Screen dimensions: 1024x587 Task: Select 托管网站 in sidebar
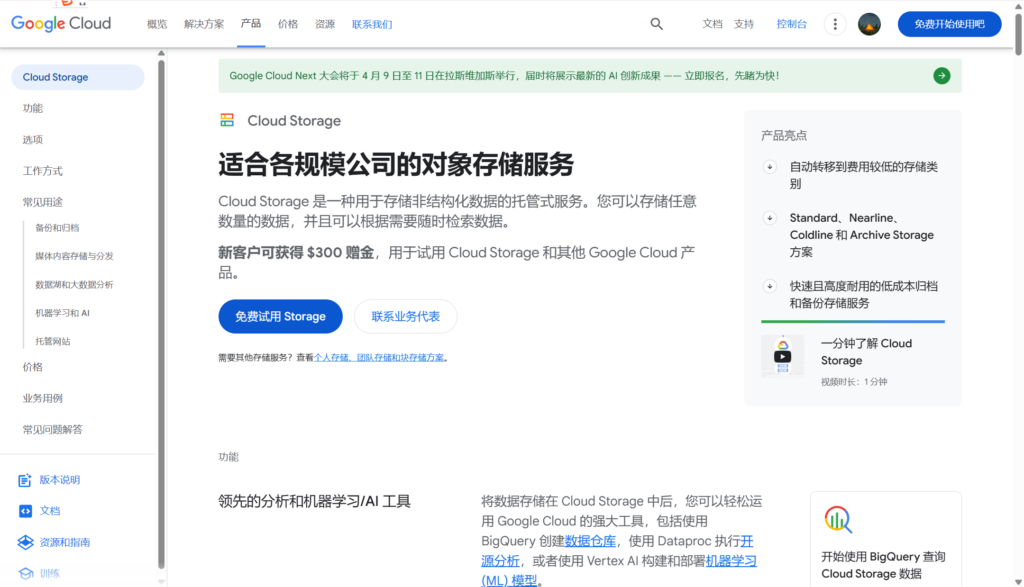(52, 341)
